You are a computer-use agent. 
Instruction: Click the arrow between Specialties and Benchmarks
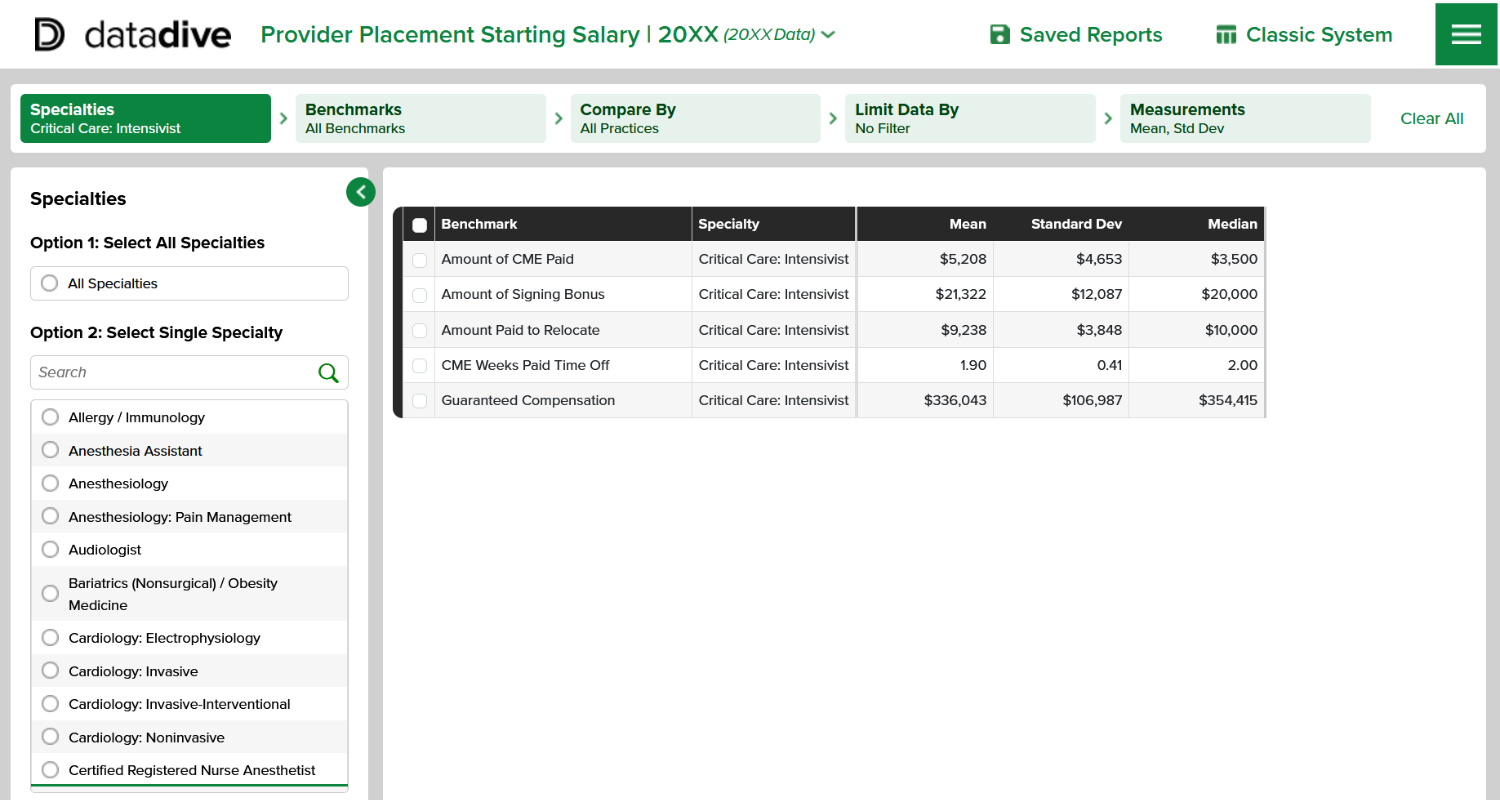283,119
